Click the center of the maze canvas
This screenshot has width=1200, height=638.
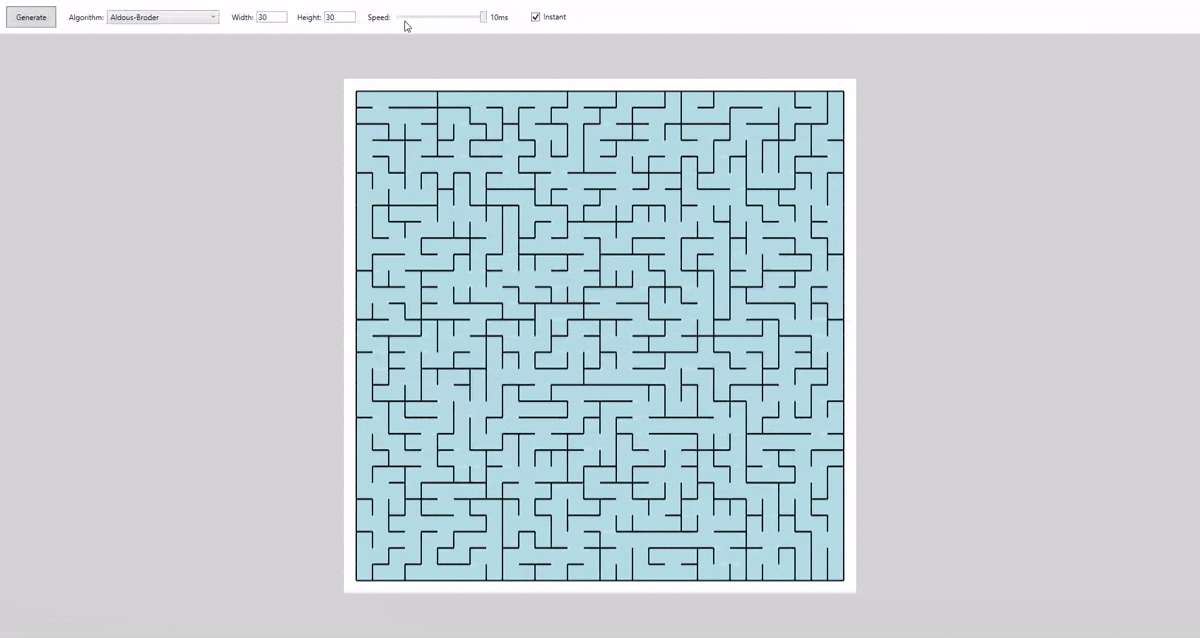pyautogui.click(x=600, y=336)
